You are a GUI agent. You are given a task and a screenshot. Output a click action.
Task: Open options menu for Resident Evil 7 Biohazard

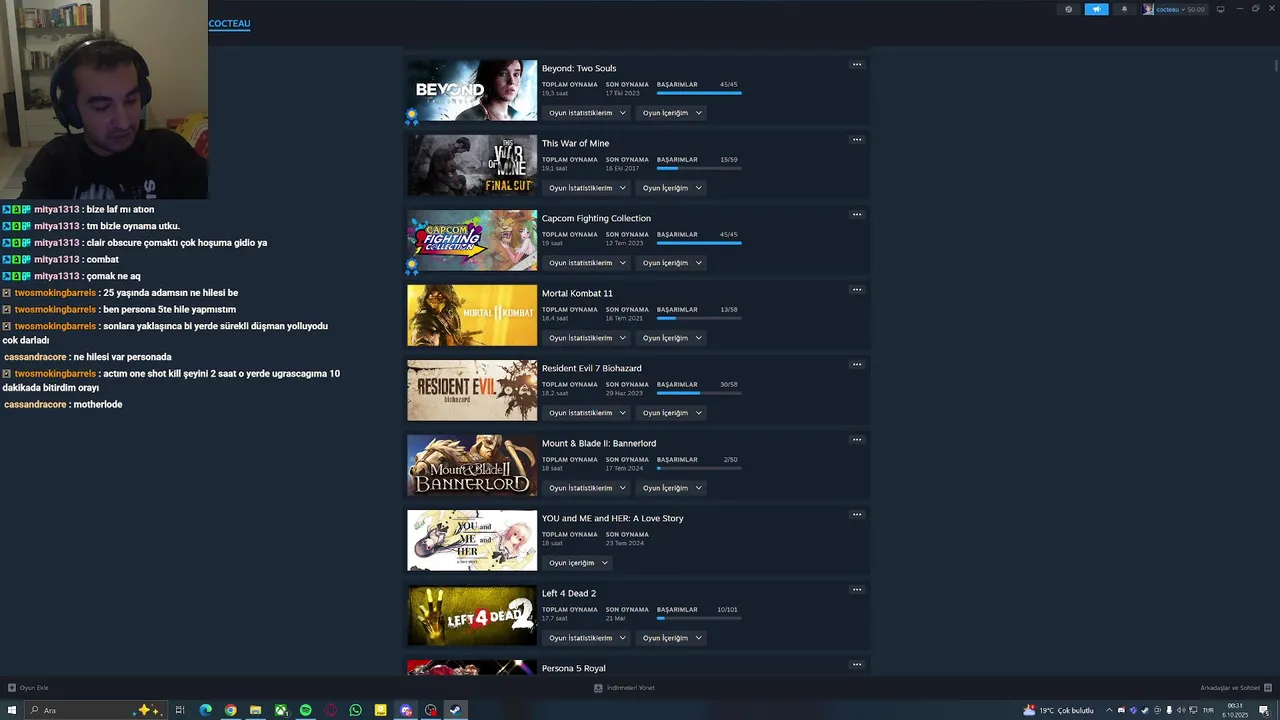pos(857,364)
